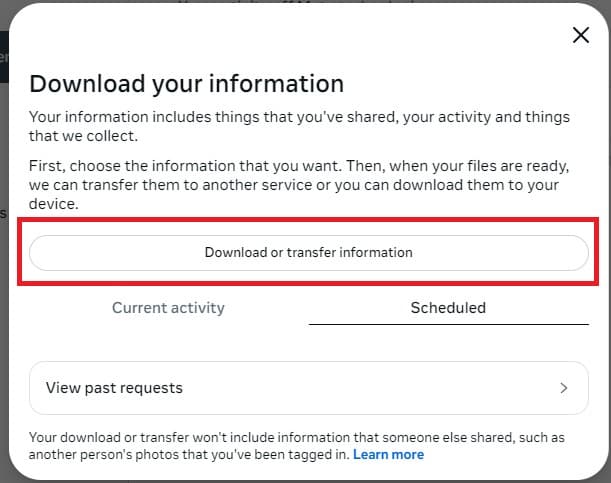The image size is (611, 483).
Task: Click the red highlight border around the button
Action: (x=308, y=220)
